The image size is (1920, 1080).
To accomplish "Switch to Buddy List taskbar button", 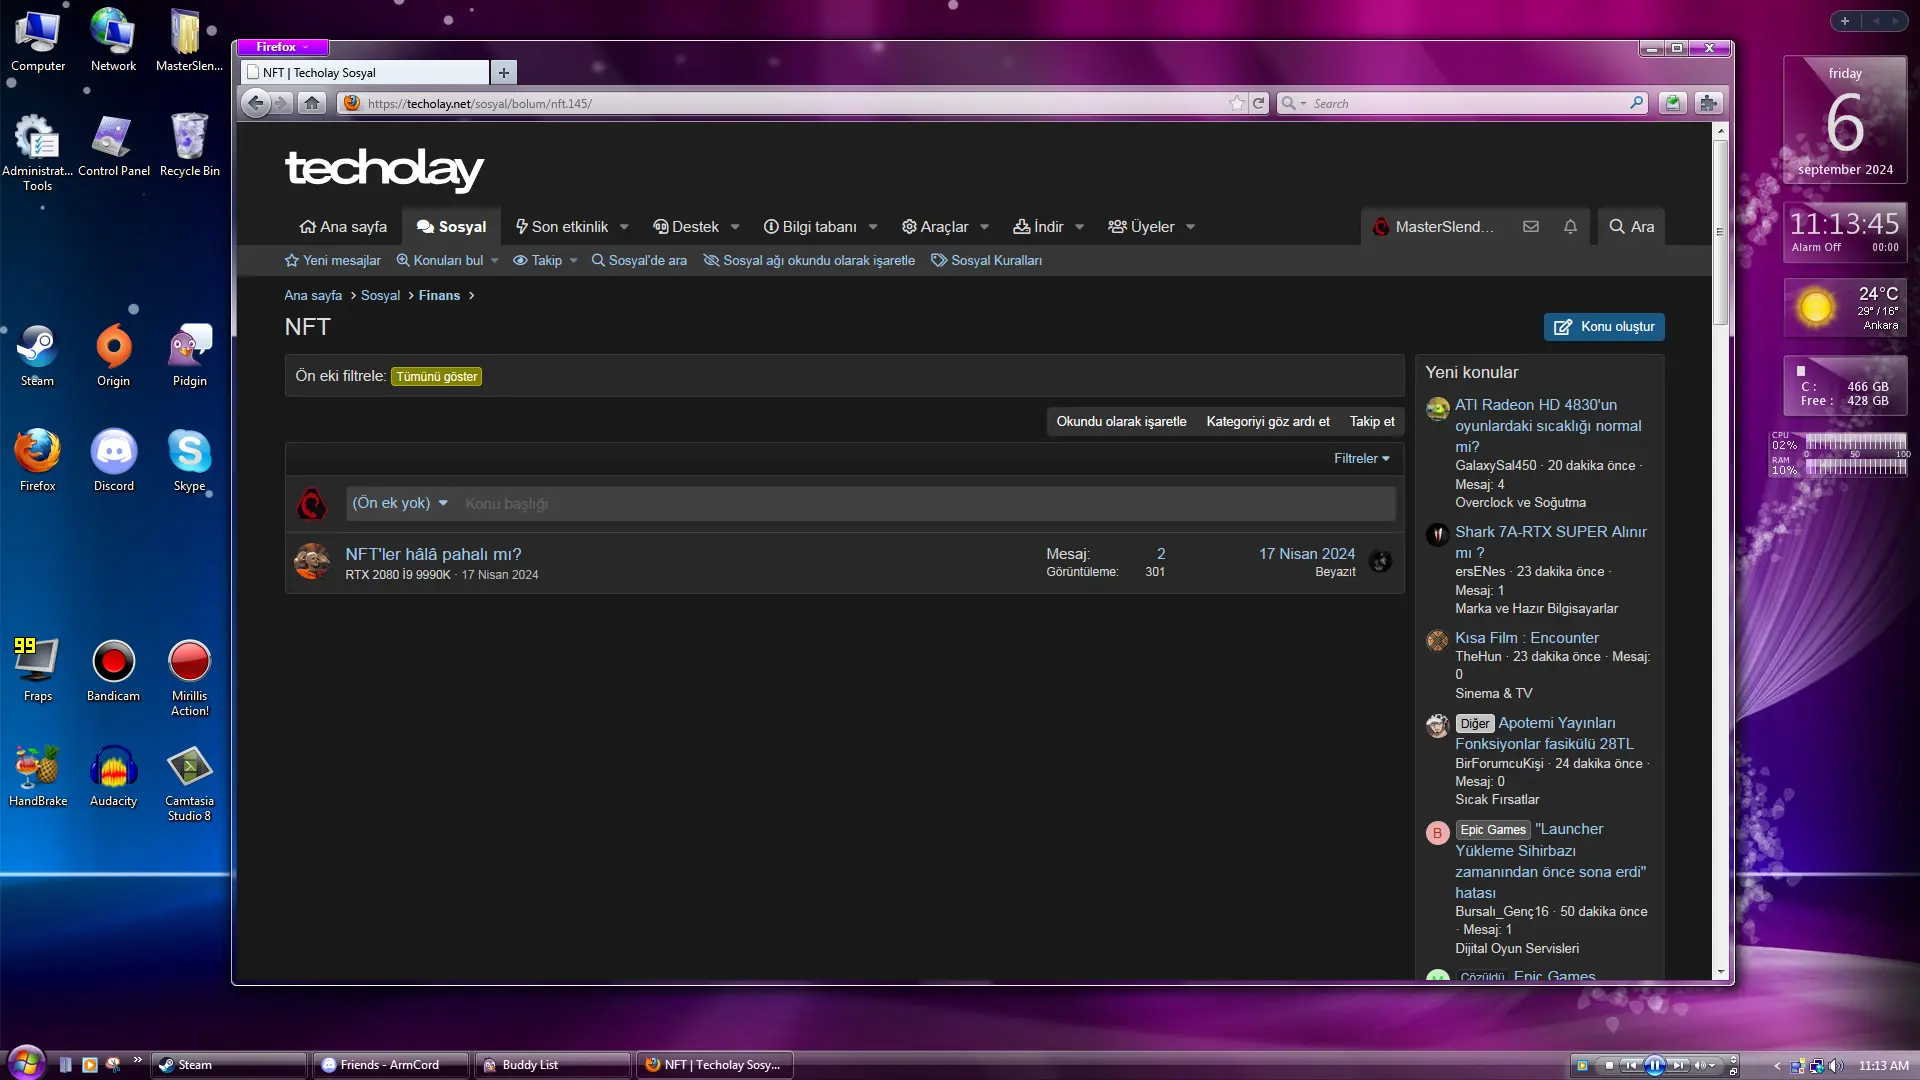I will 553,1065.
